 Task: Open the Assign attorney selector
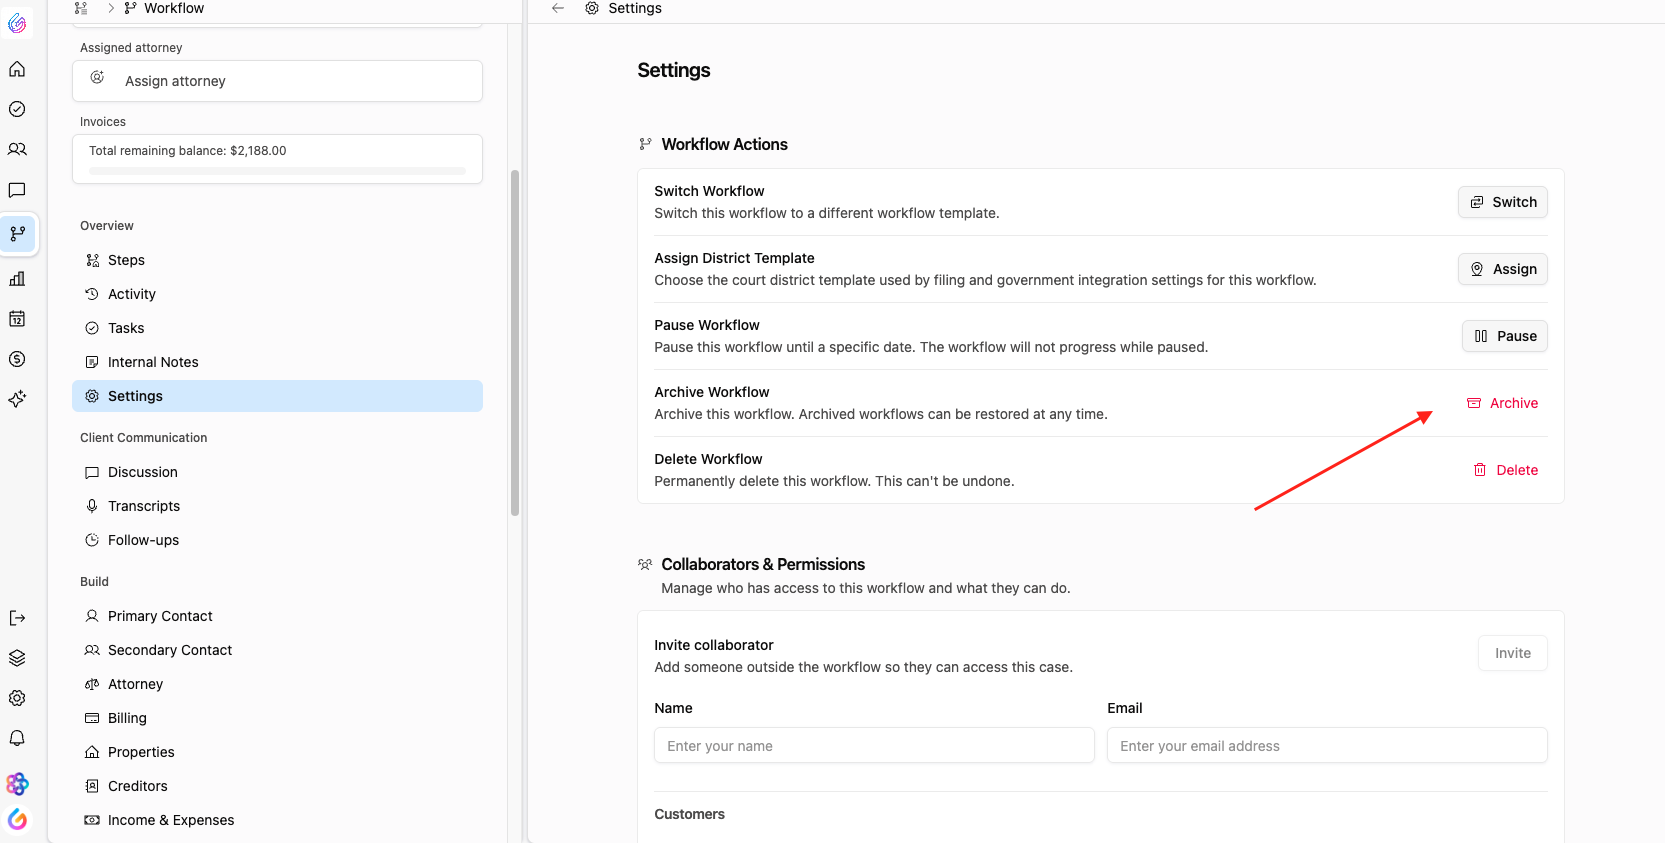(x=277, y=81)
